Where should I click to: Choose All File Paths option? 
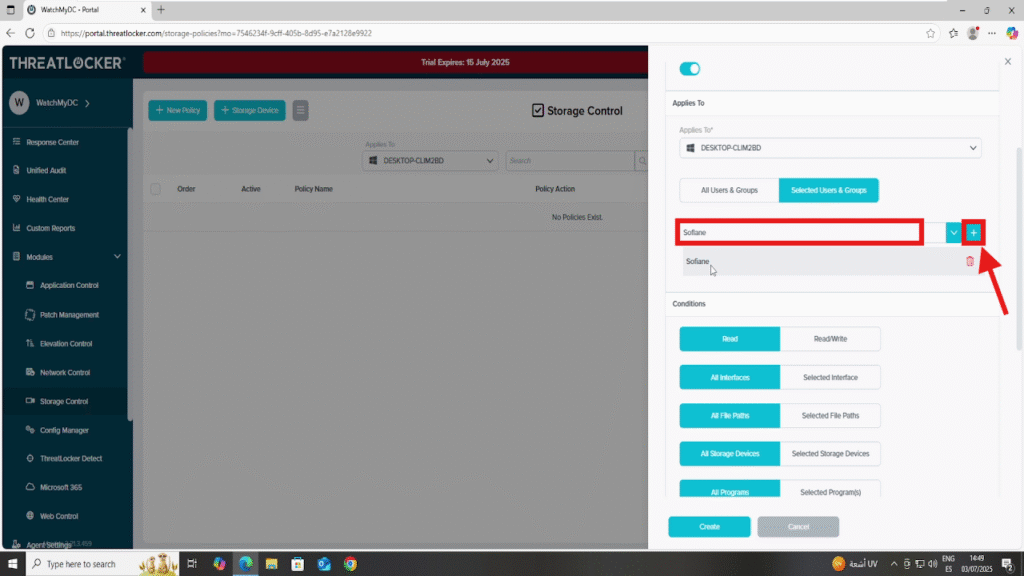[x=729, y=415]
